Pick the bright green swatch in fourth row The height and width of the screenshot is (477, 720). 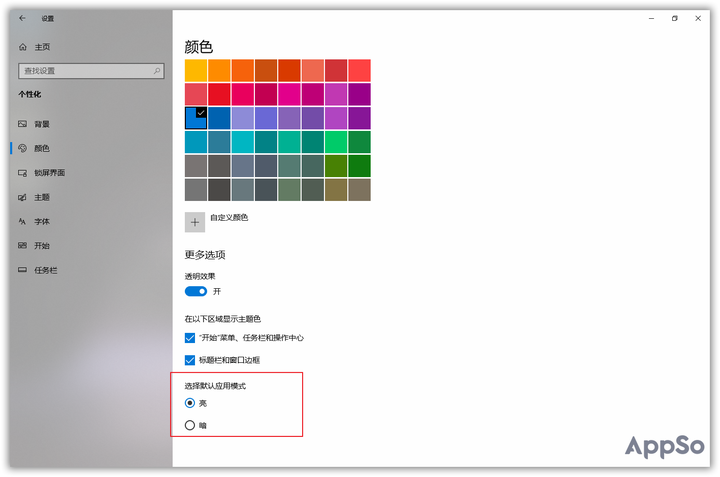click(x=336, y=142)
